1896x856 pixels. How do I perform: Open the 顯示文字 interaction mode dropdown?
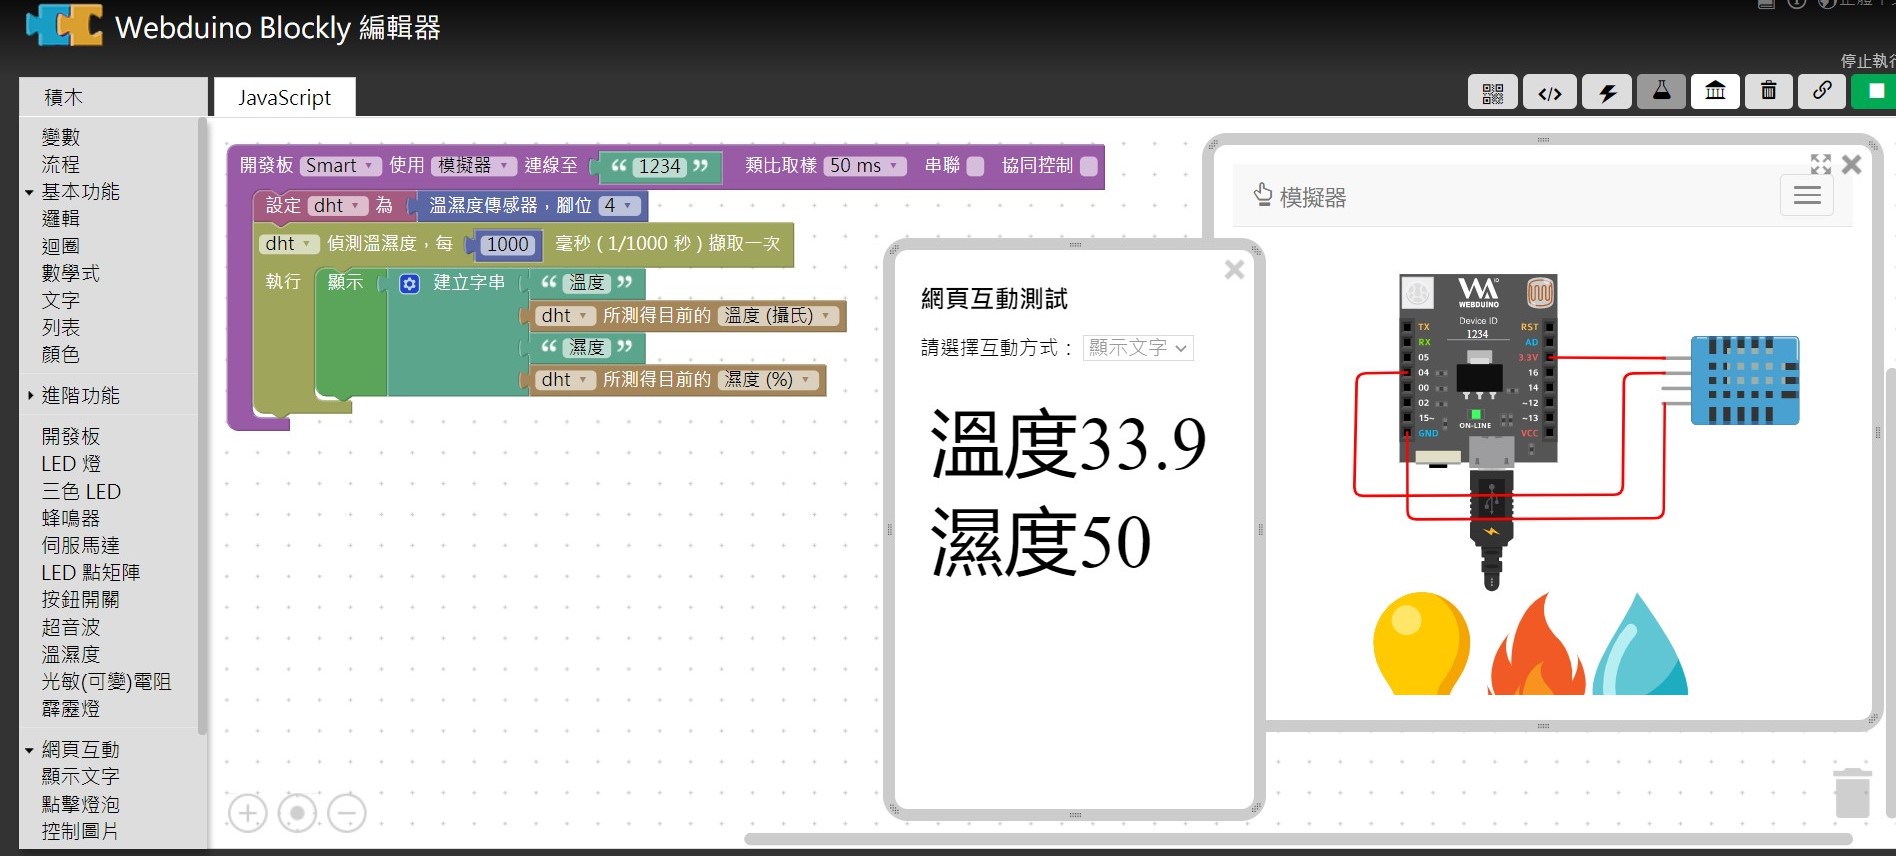click(x=1137, y=348)
